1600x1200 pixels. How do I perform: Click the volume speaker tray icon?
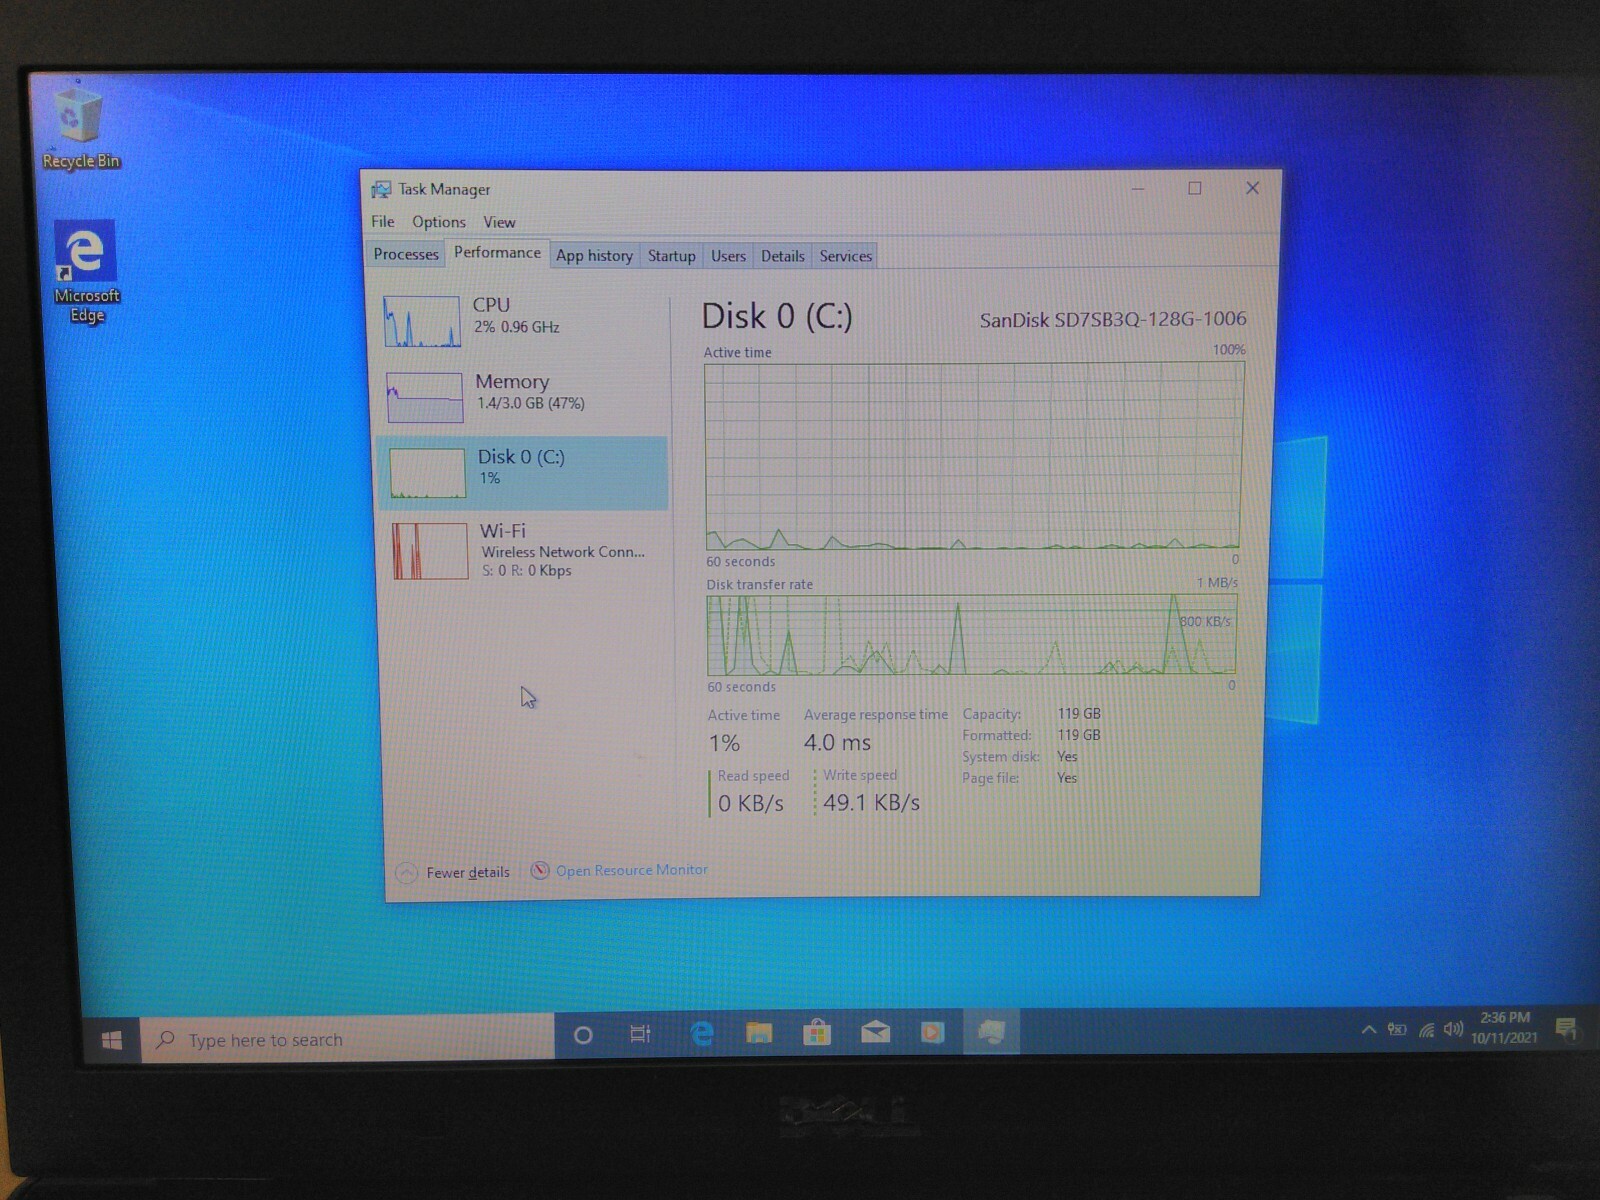tap(1453, 1028)
